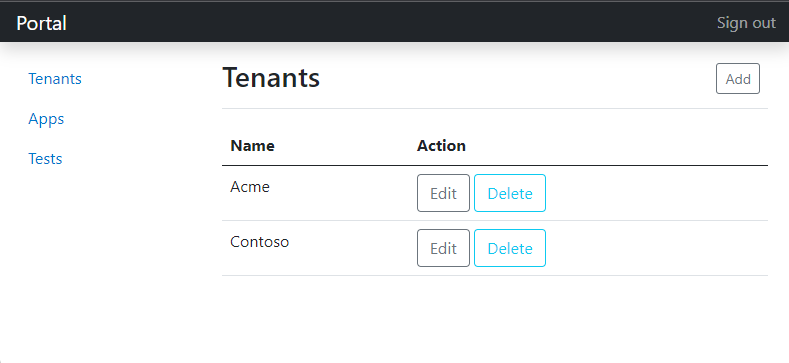
Task: Open the Portal brand link
Action: [x=41, y=23]
